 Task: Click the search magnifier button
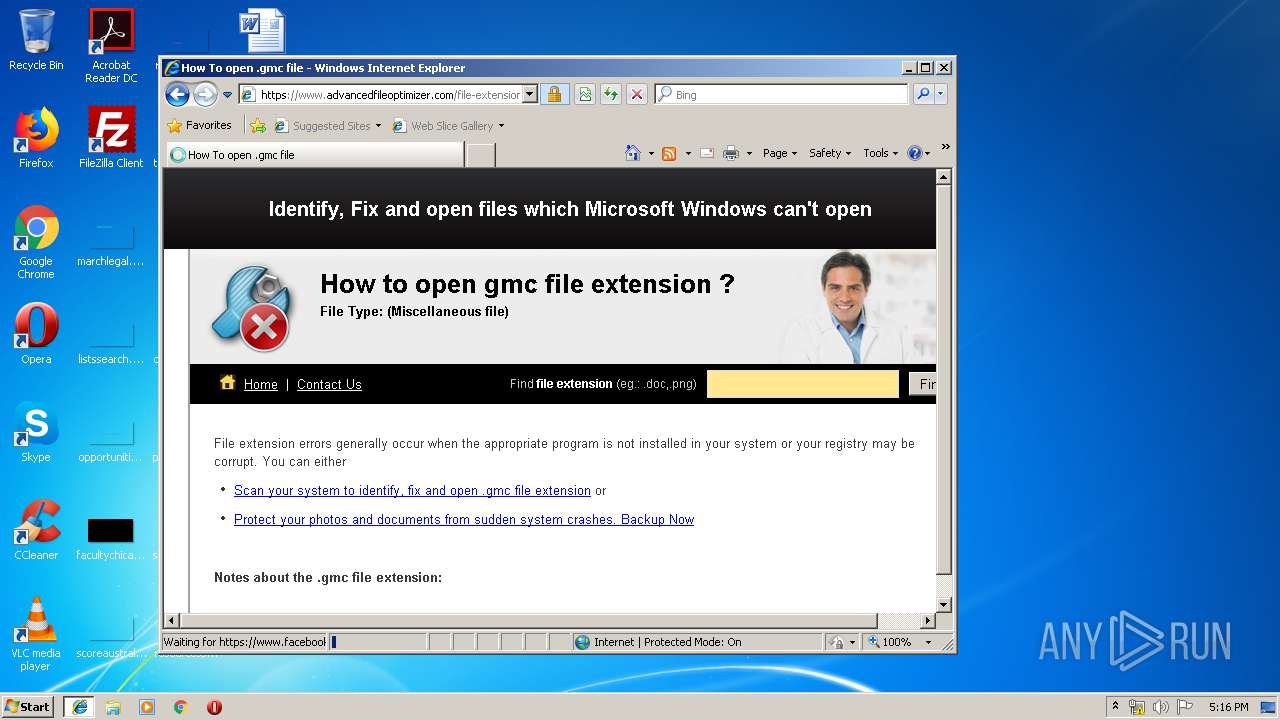coord(923,95)
